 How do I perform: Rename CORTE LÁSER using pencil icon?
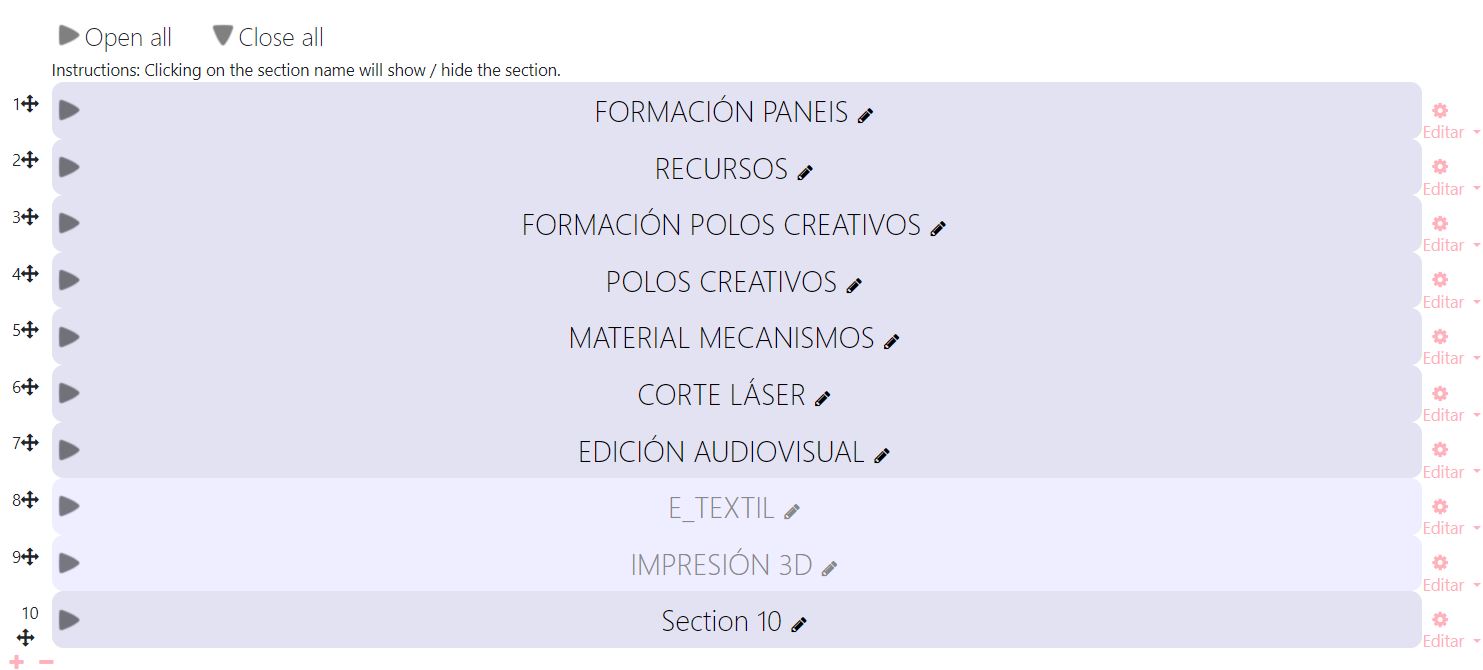click(823, 398)
